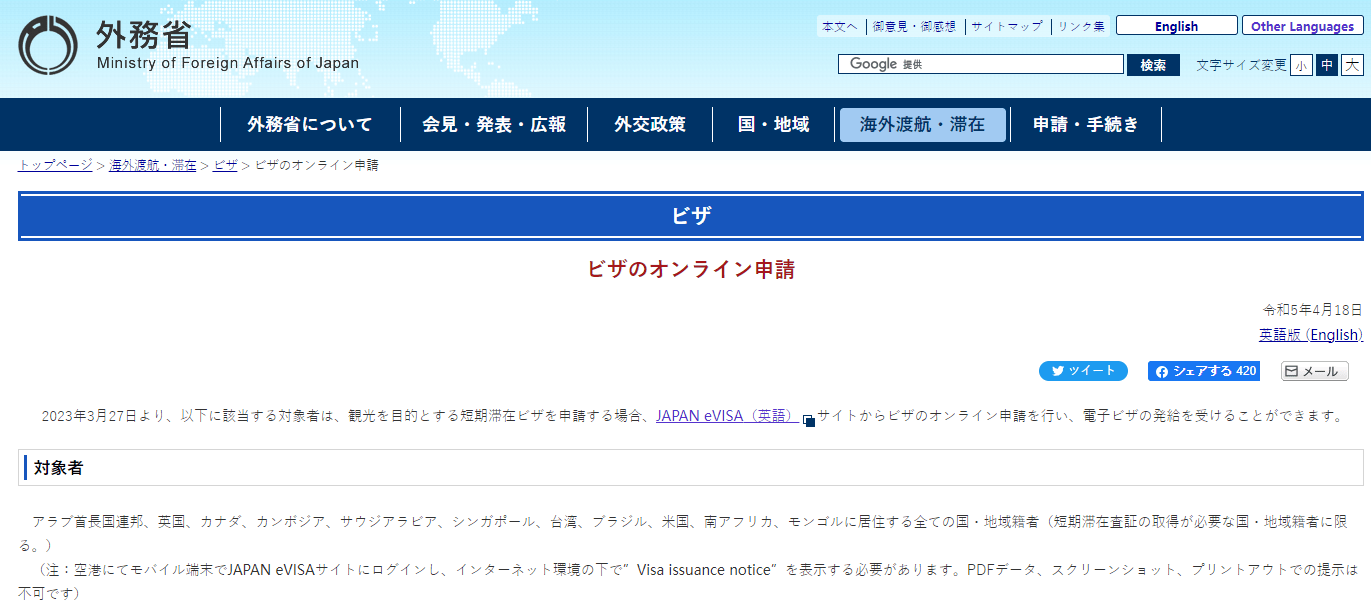
Task: Open the 国・地域 navigation menu
Action: tap(773, 125)
